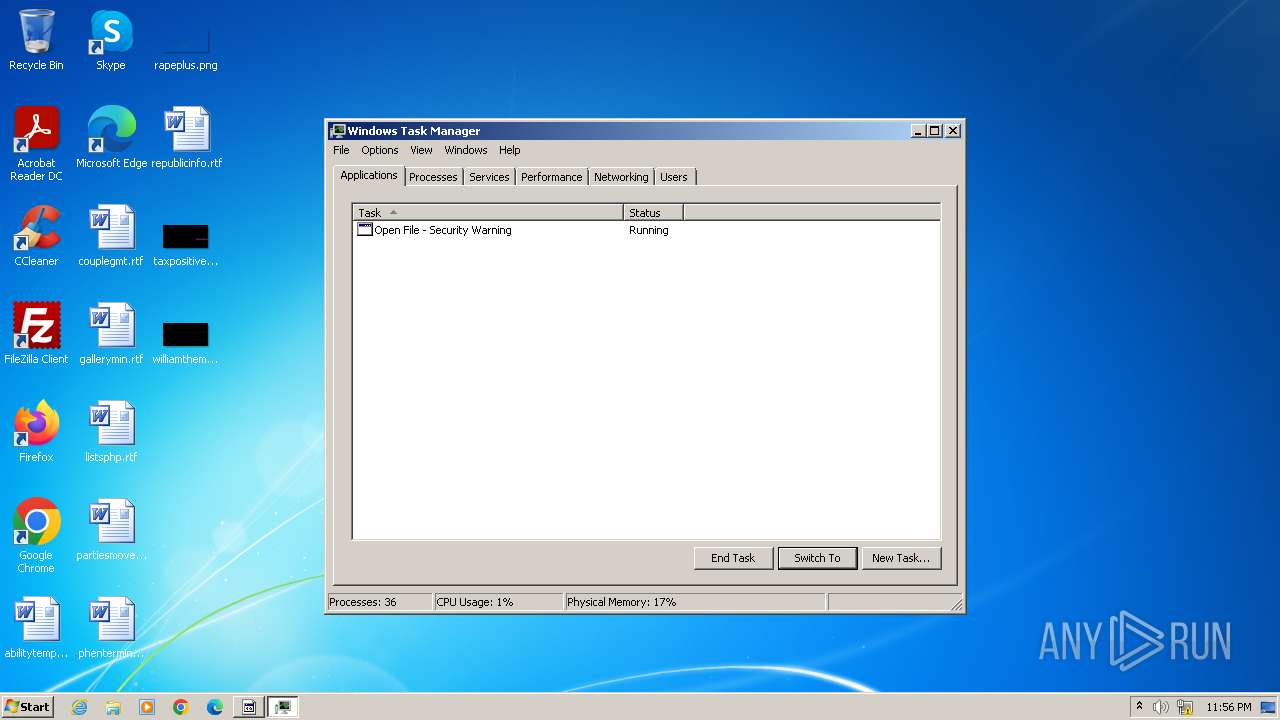
Task: Click the Show Desktop tray icon
Action: click(x=1269, y=707)
